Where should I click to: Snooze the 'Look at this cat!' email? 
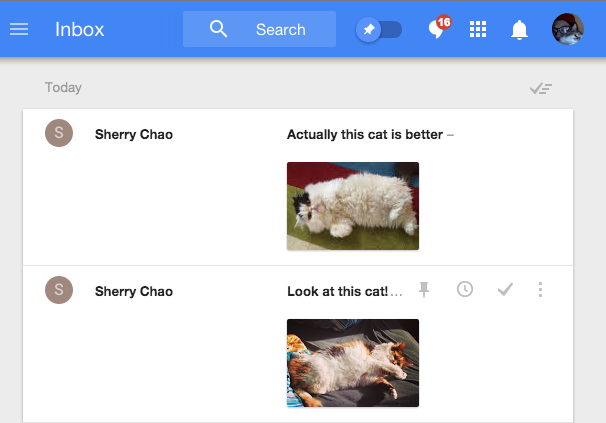pos(465,290)
